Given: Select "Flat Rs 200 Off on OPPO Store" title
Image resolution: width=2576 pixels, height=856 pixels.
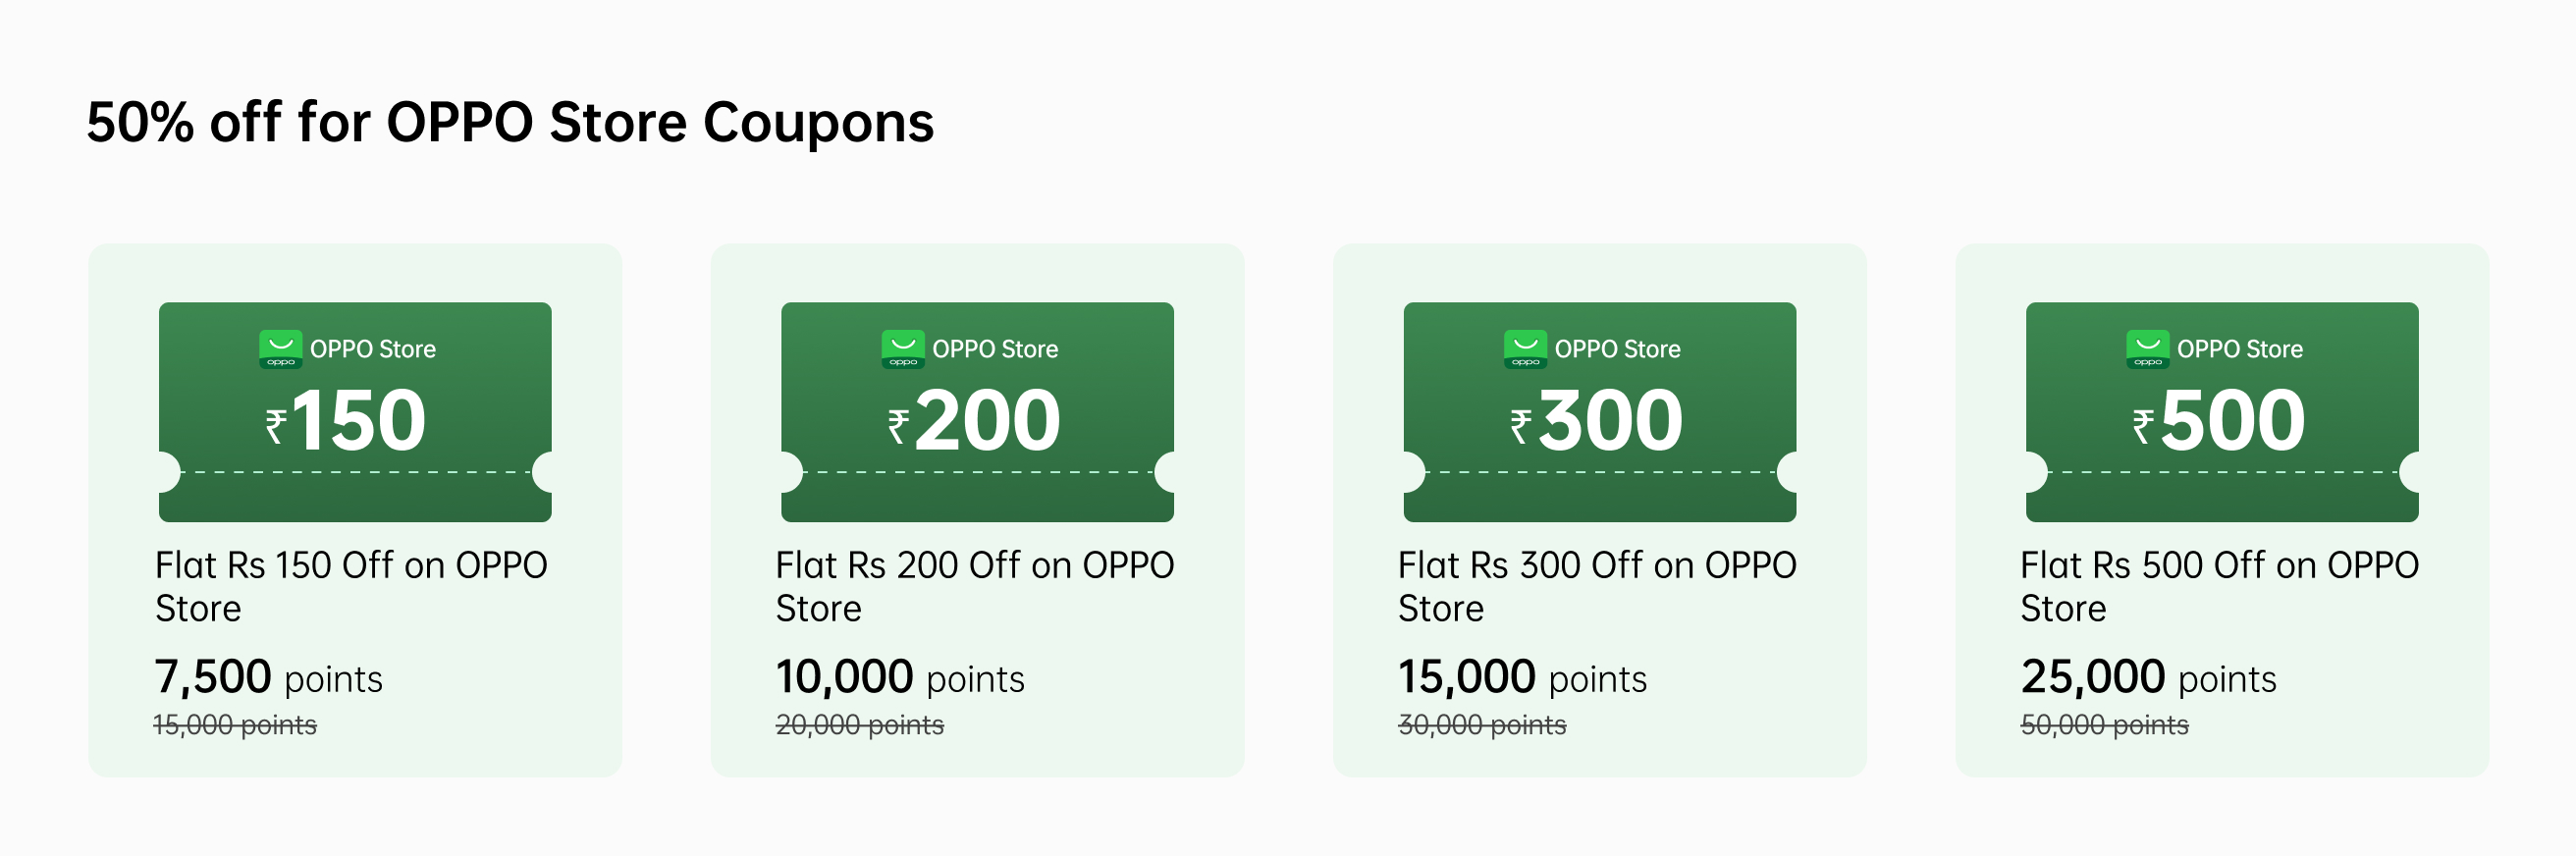Looking at the screenshot, I should (974, 586).
